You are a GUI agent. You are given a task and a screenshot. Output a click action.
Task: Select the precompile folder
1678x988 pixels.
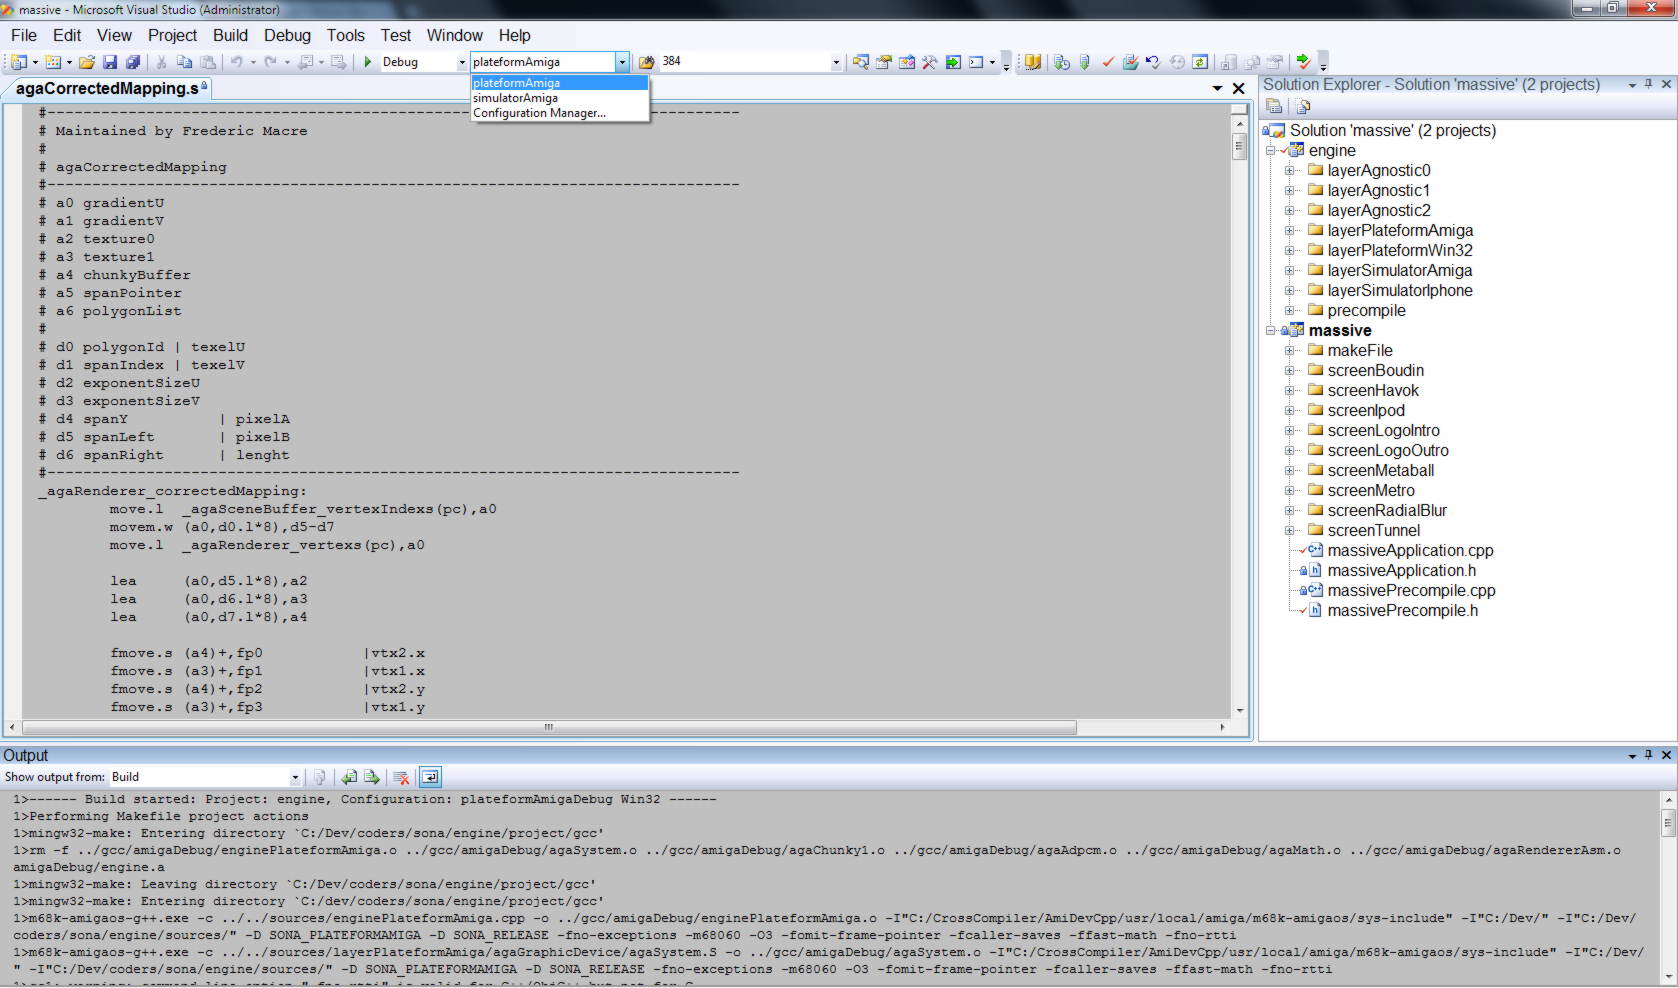pos(1366,310)
